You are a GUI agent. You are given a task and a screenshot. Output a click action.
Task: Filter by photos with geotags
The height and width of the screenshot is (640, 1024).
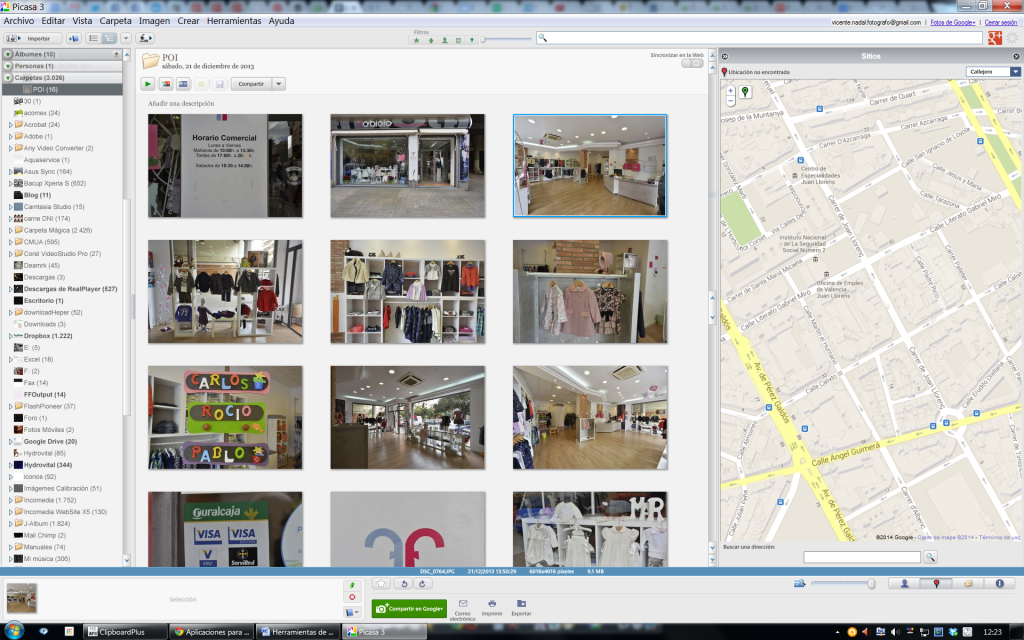click(472, 40)
